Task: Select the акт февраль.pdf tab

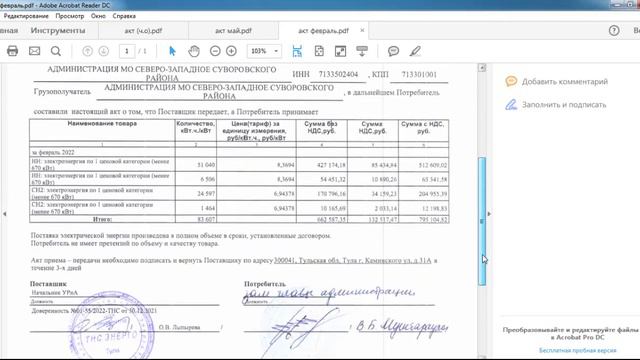Action: pyautogui.click(x=324, y=31)
